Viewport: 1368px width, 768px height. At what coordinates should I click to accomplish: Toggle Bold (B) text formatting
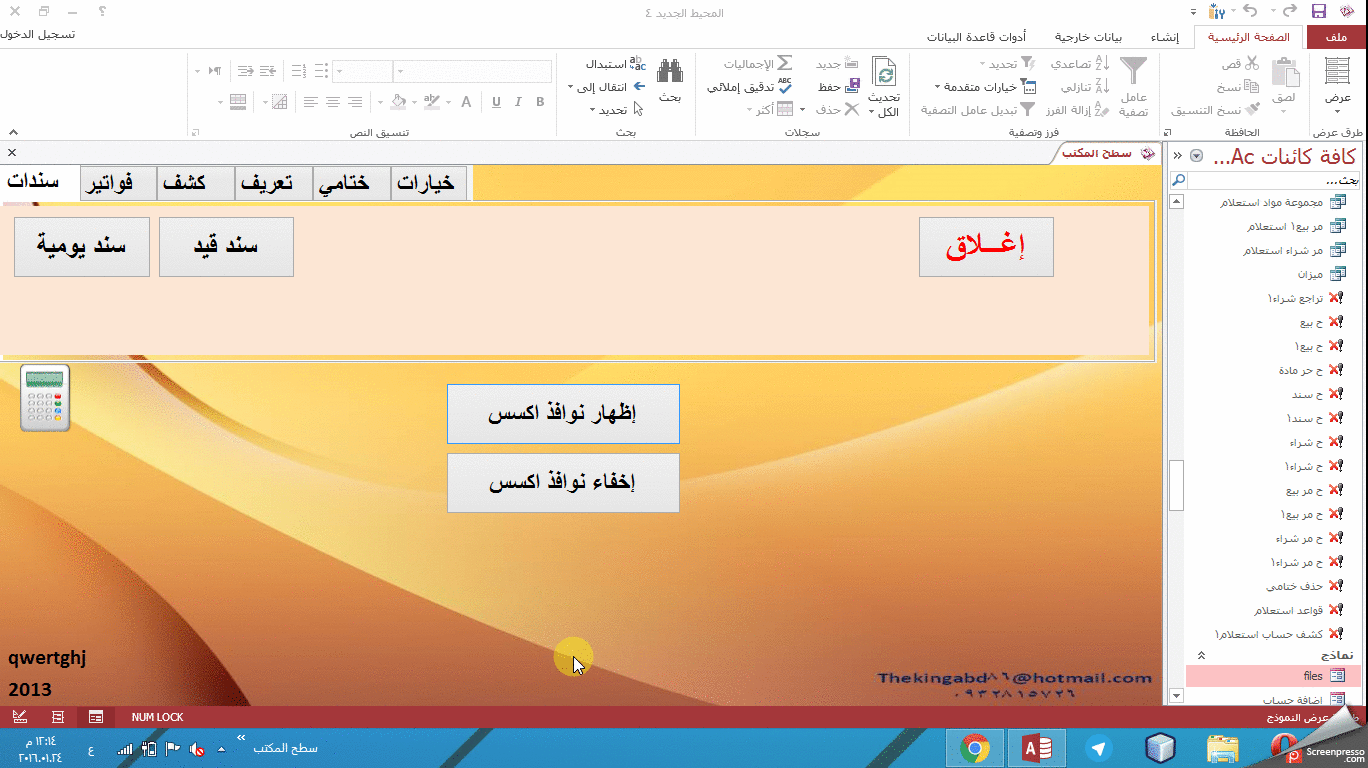(540, 102)
